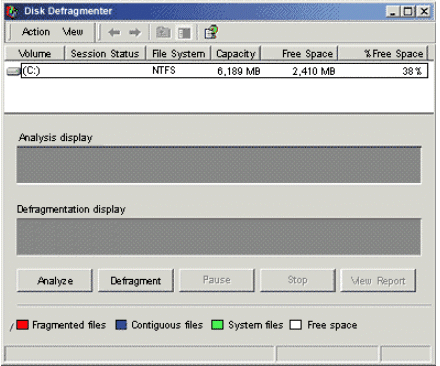
Task: Select the C: drive icon
Action: 13,71
